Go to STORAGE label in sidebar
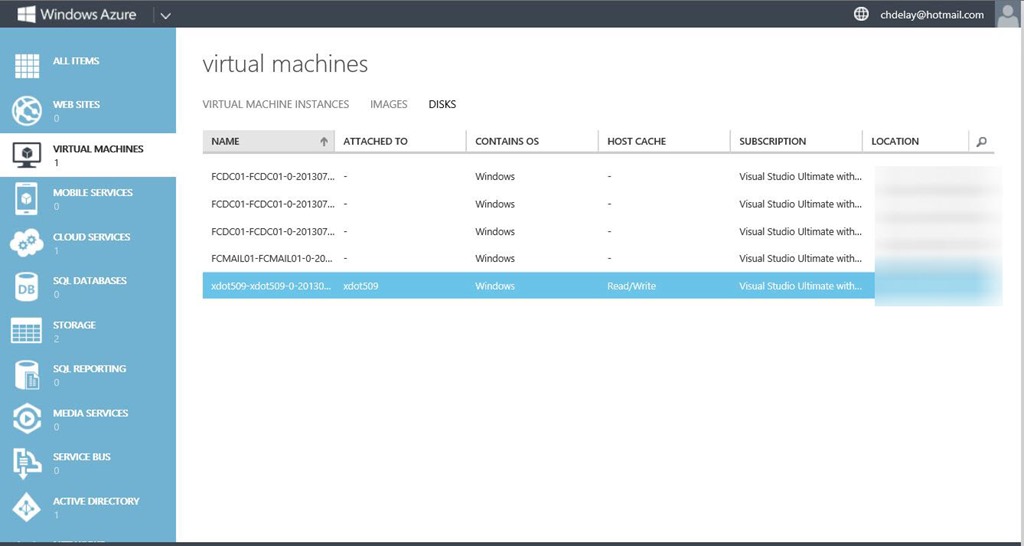This screenshot has height=546, width=1024. (x=74, y=325)
